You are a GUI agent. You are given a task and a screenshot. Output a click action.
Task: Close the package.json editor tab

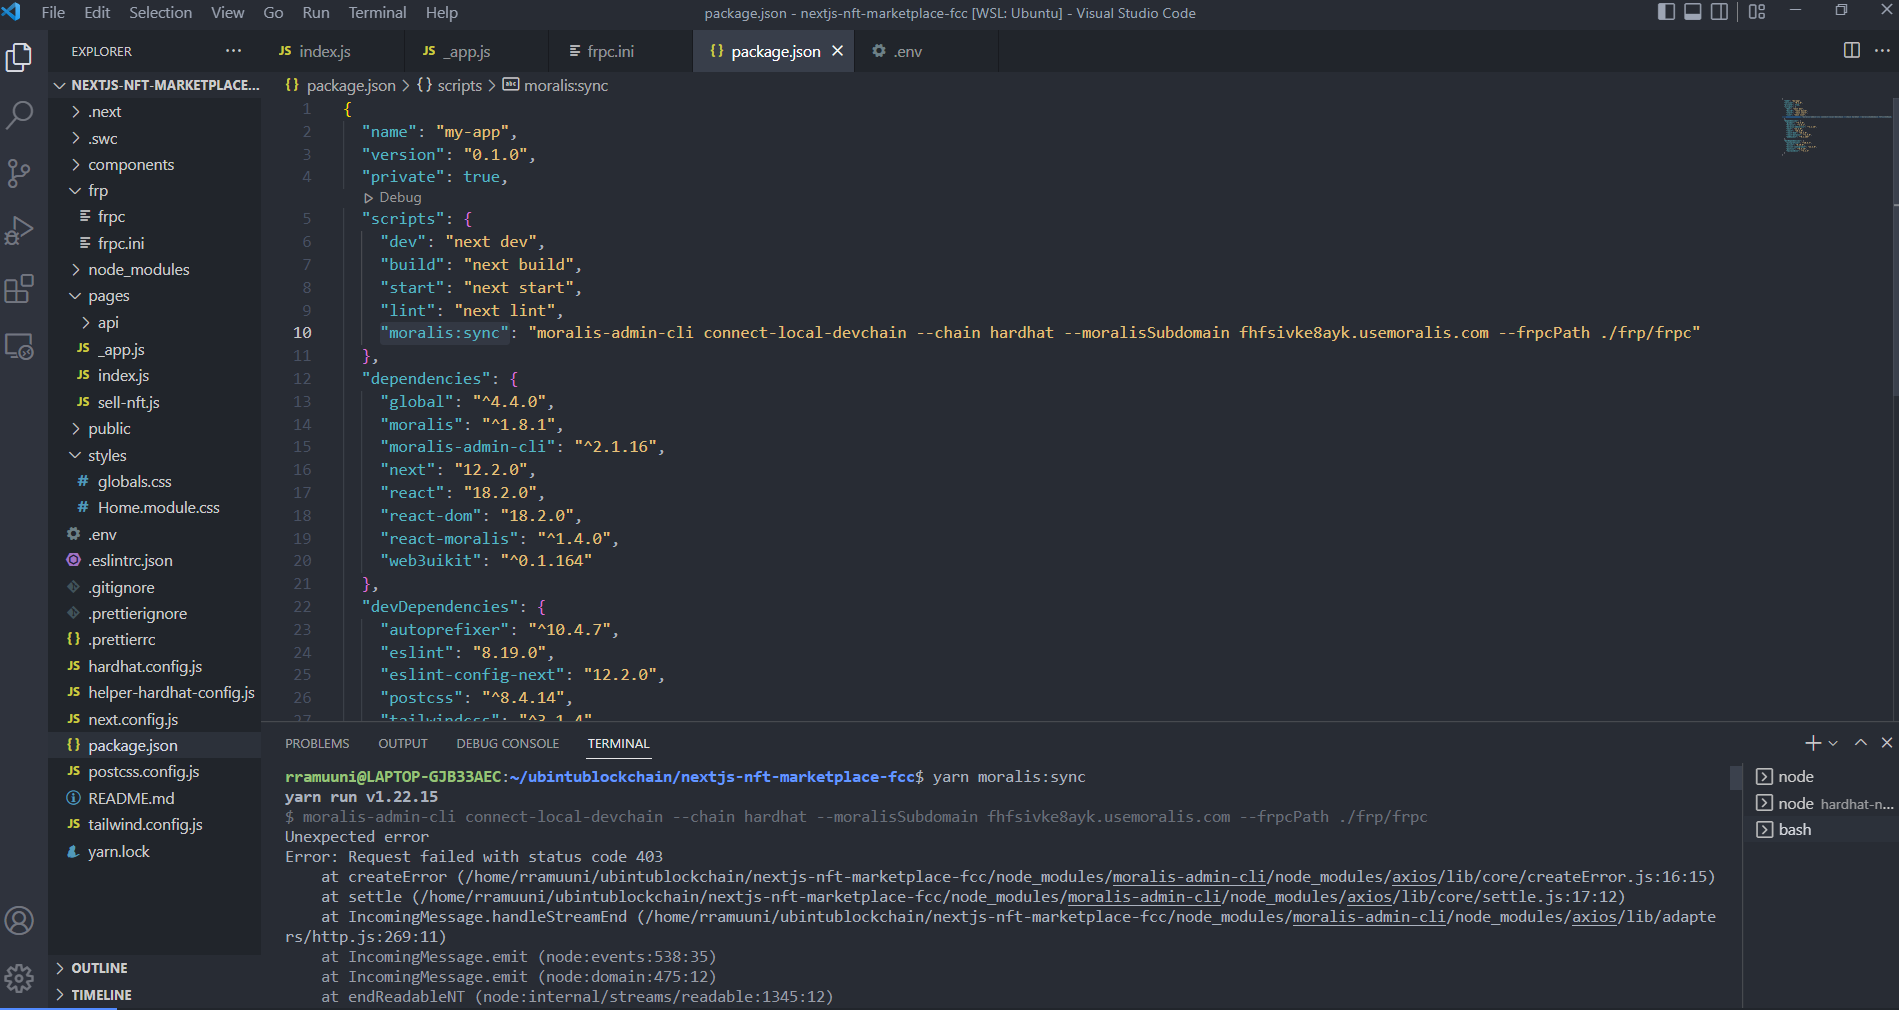pos(838,51)
